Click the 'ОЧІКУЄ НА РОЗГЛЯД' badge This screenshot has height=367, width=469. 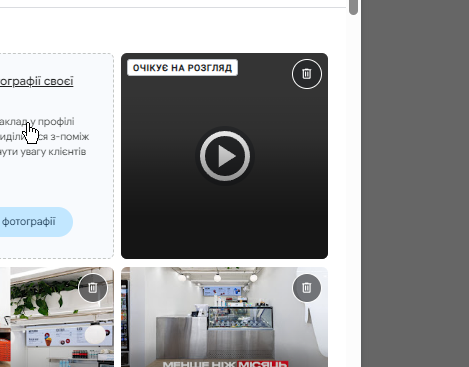click(182, 68)
